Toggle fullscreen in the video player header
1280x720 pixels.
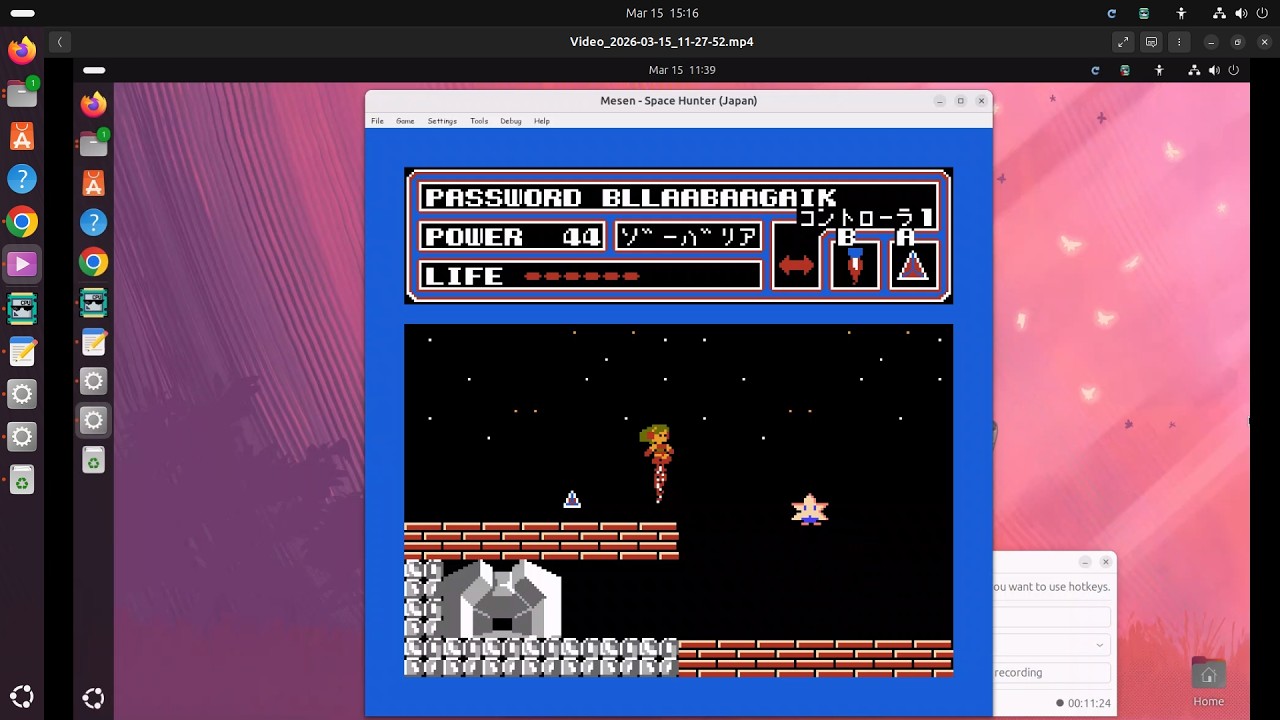pos(1123,42)
